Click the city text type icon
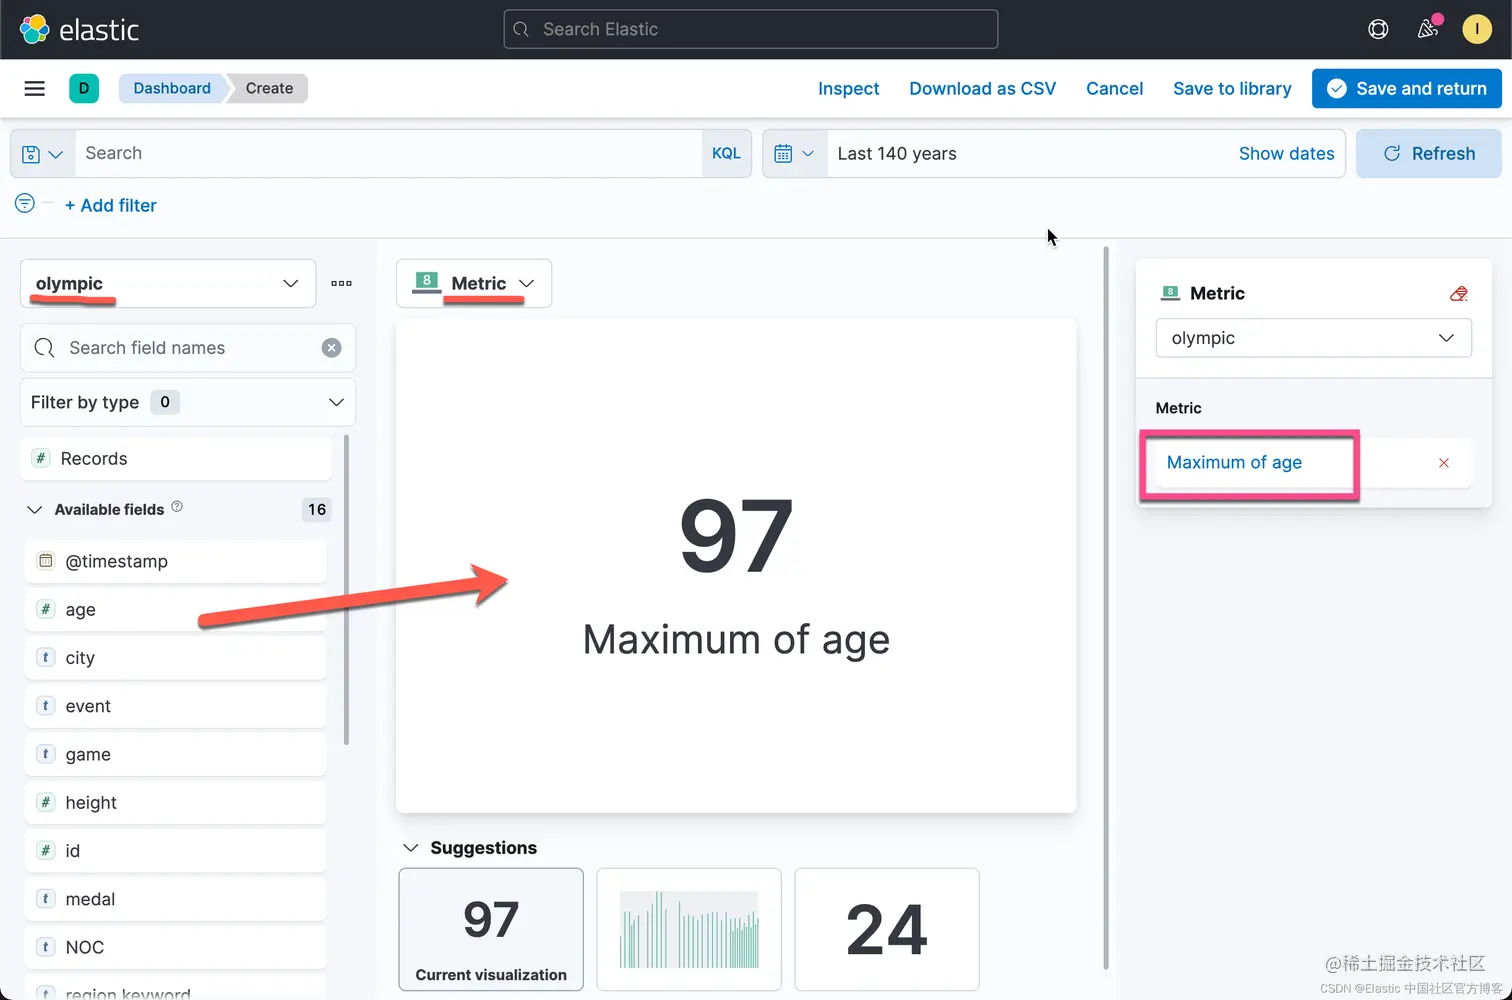This screenshot has height=1000, width=1512. [x=45, y=657]
